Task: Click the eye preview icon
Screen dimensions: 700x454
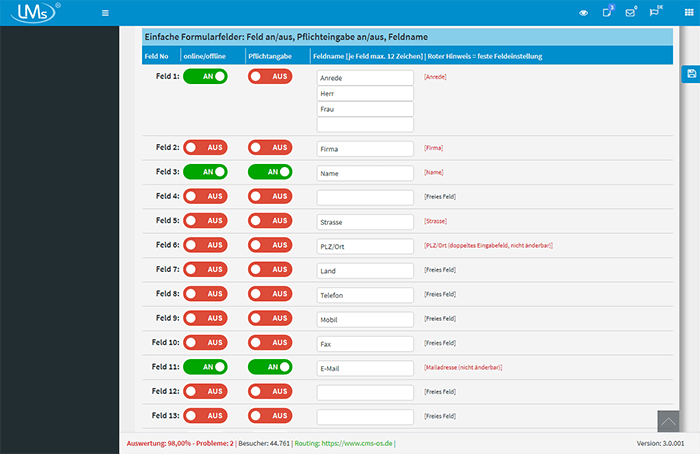Action: [x=584, y=13]
